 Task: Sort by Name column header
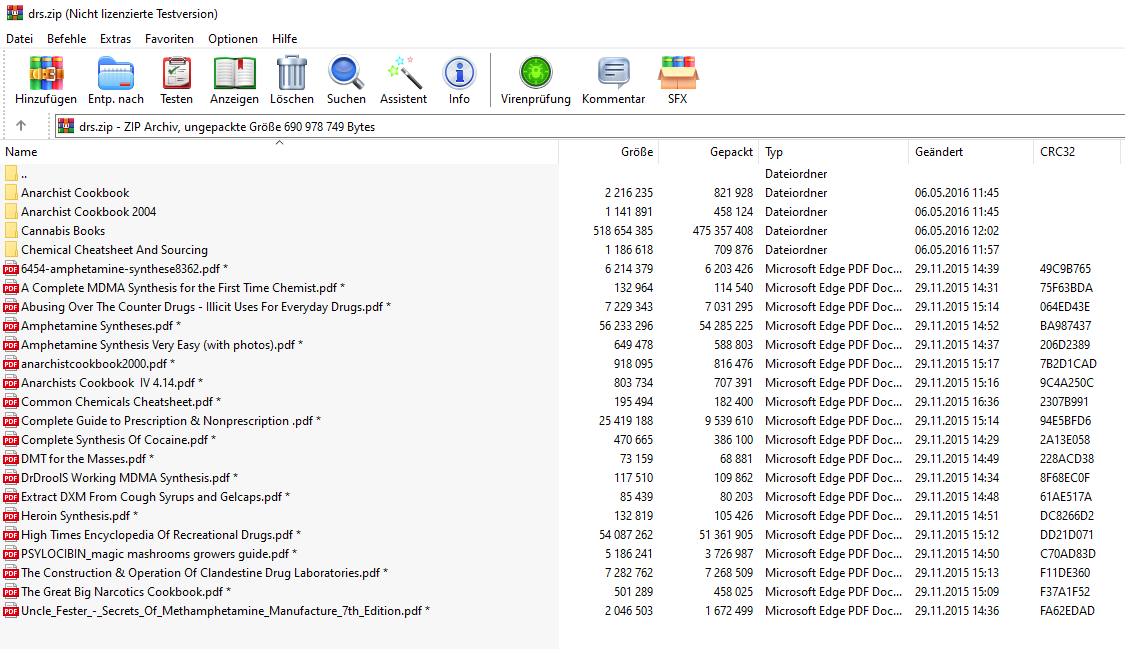(x=279, y=152)
